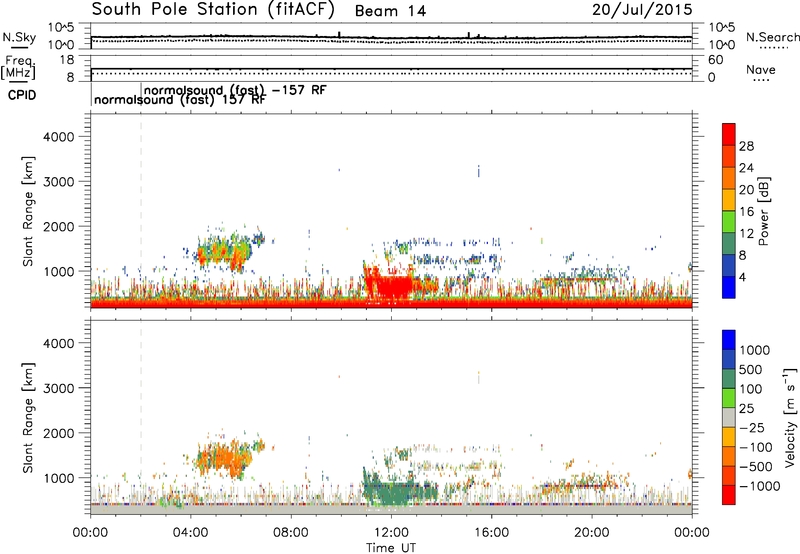Click the "2000" tick in power panel
Screen dimensions: 800x554
click(x=58, y=226)
